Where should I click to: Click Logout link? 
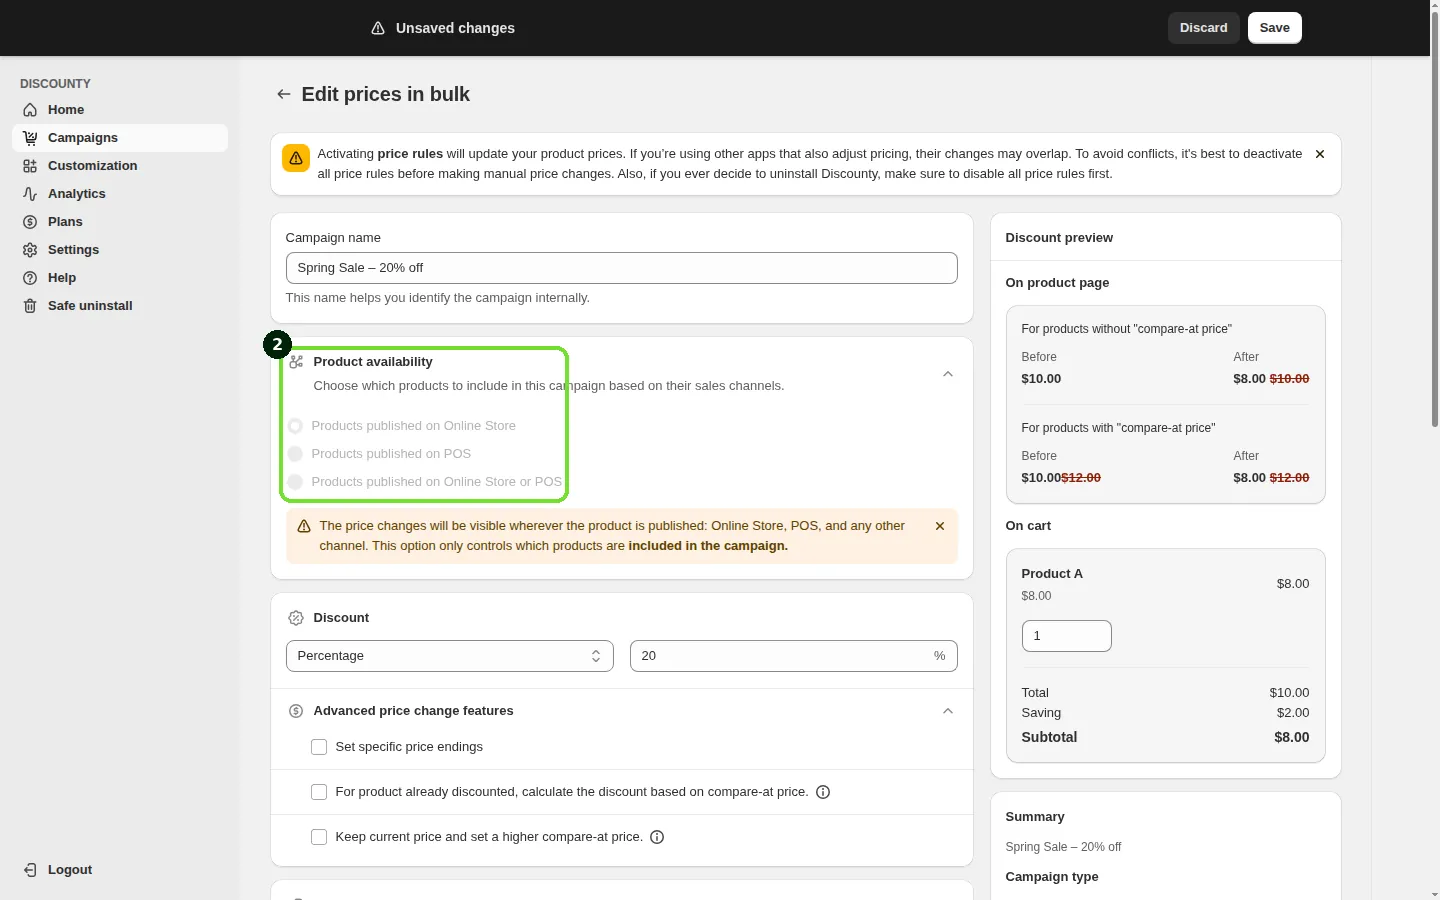pos(70,870)
